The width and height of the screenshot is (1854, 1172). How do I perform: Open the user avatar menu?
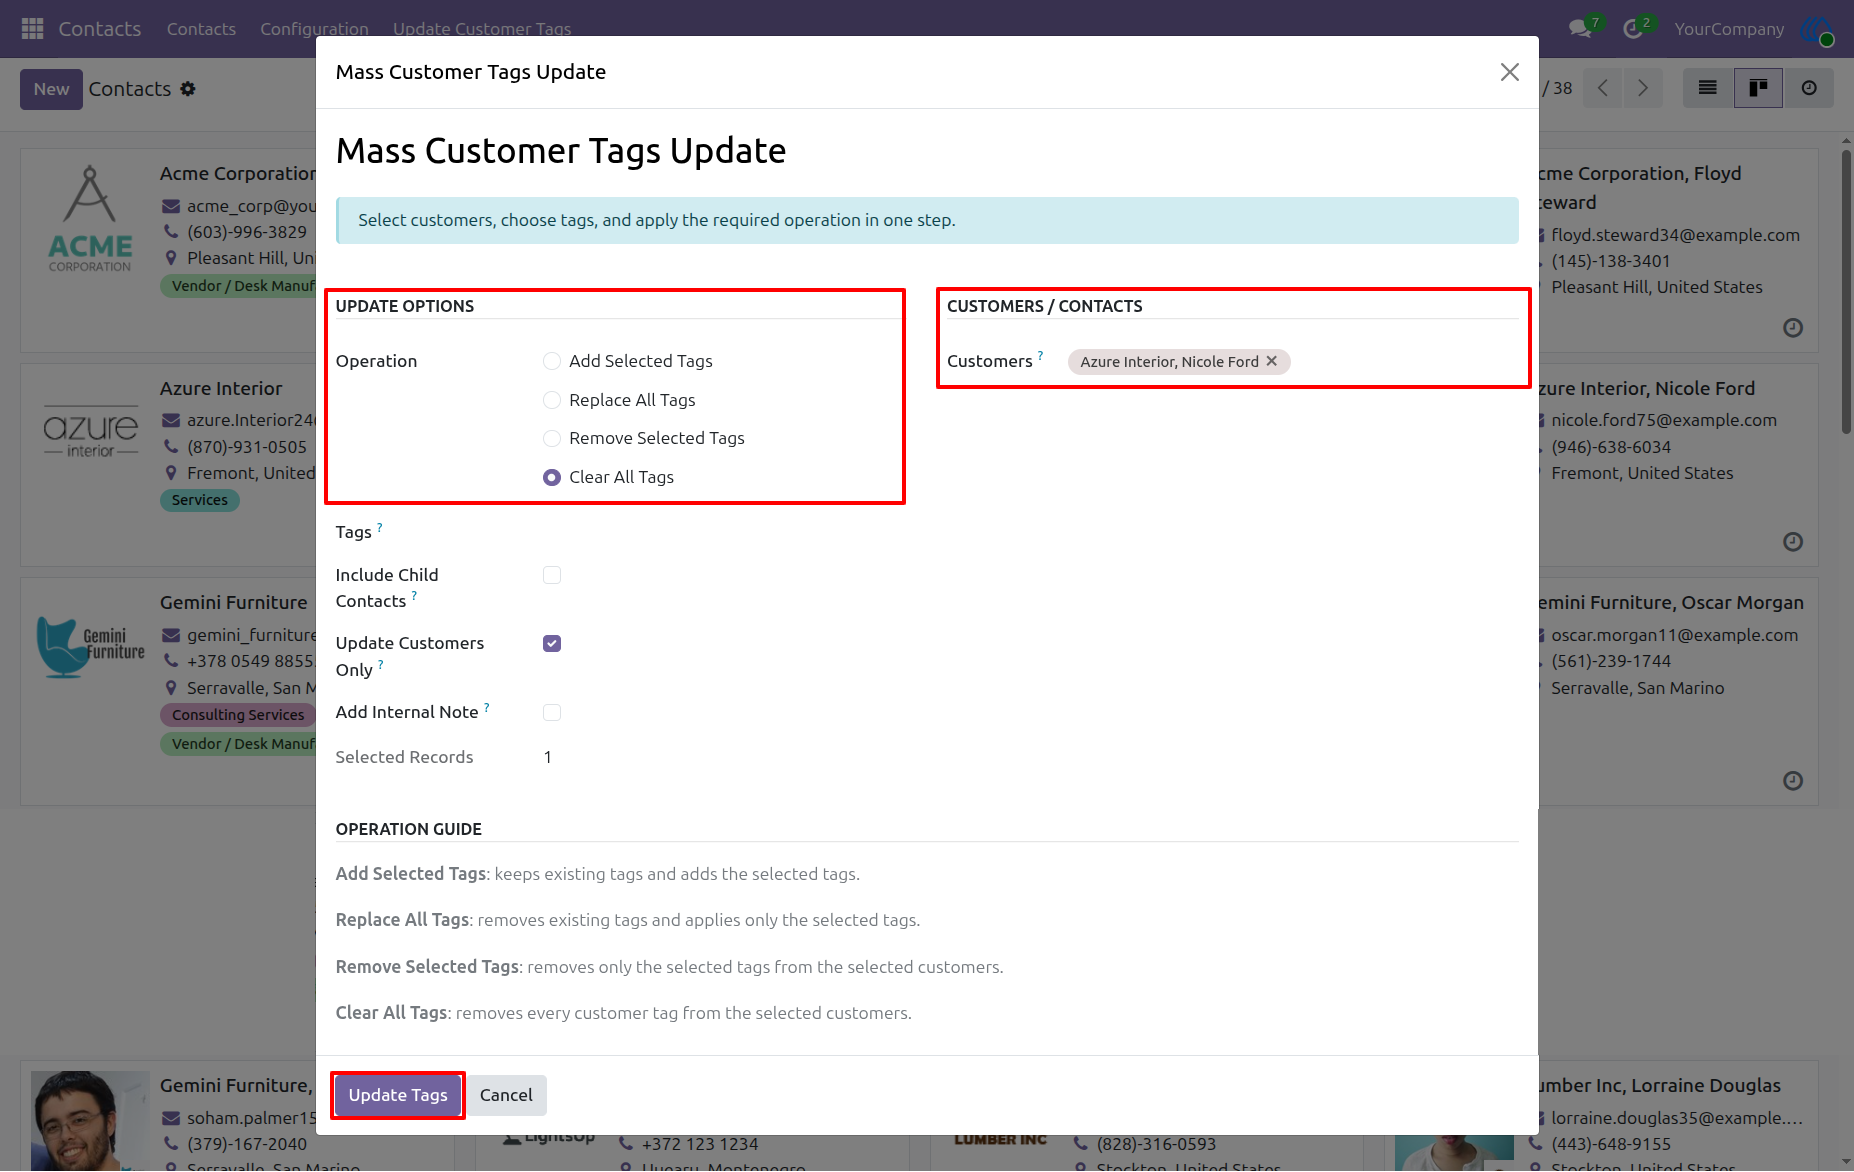point(1817,29)
